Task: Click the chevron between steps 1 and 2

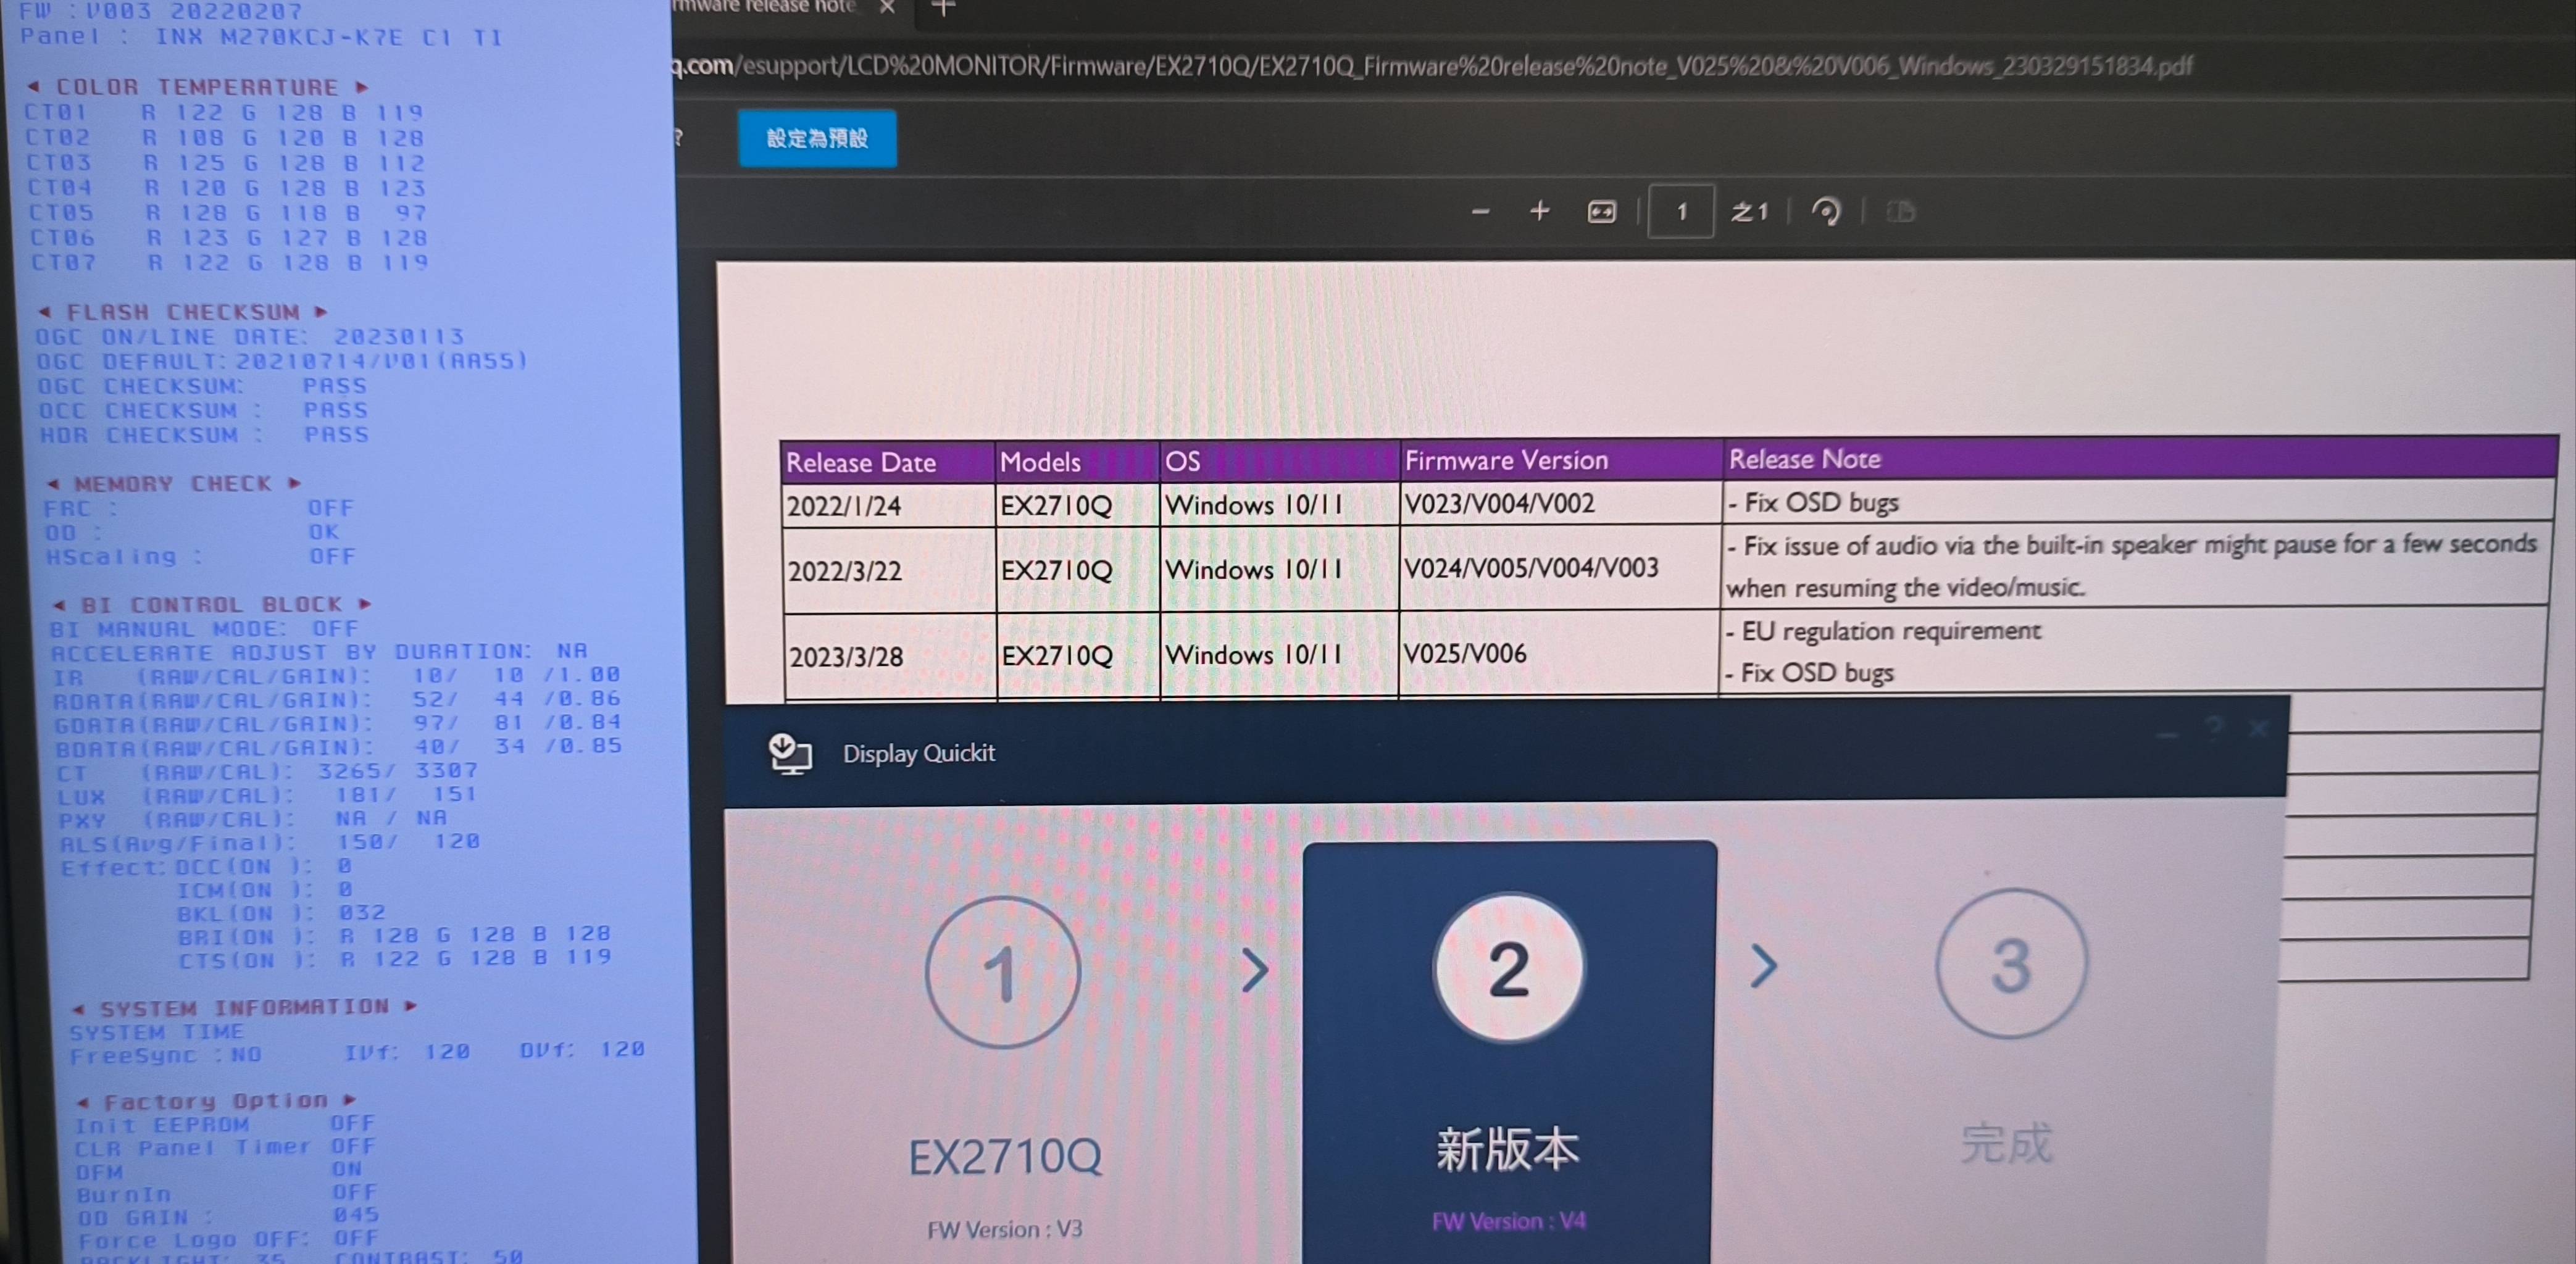Action: (1254, 970)
